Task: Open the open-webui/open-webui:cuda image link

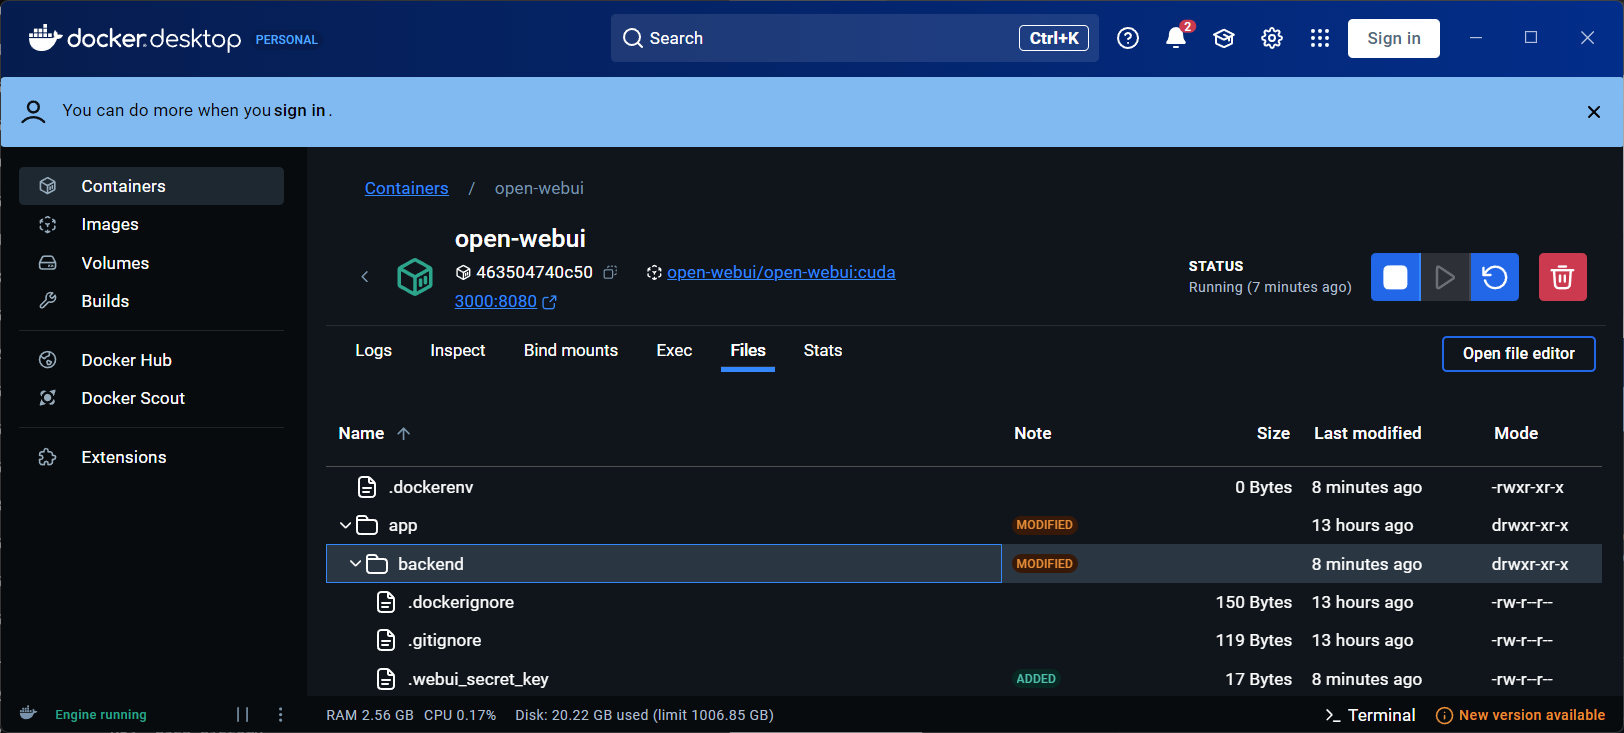Action: pyautogui.click(x=781, y=272)
